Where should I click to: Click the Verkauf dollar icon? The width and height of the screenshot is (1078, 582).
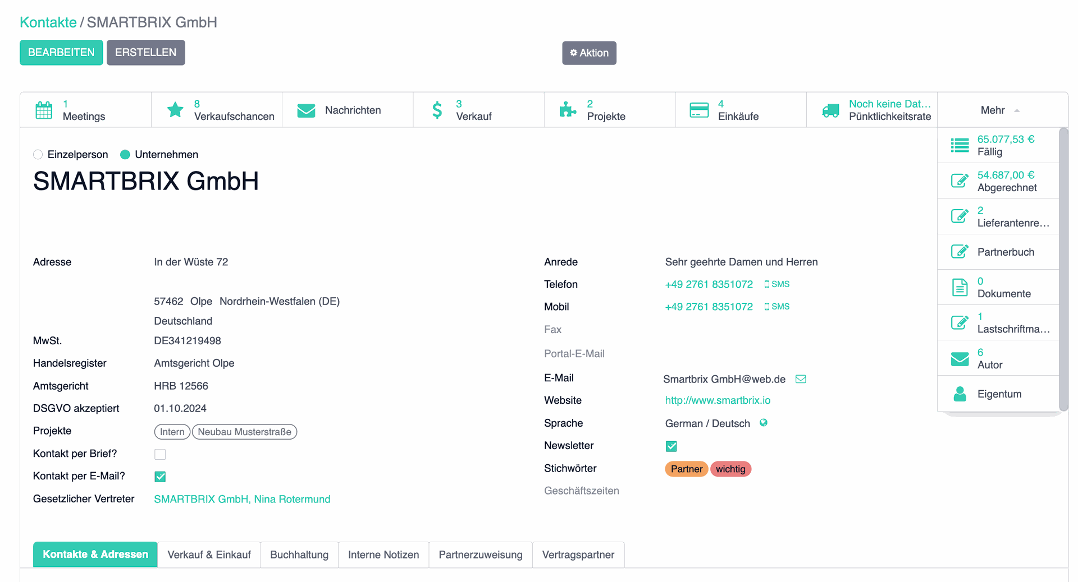click(437, 110)
